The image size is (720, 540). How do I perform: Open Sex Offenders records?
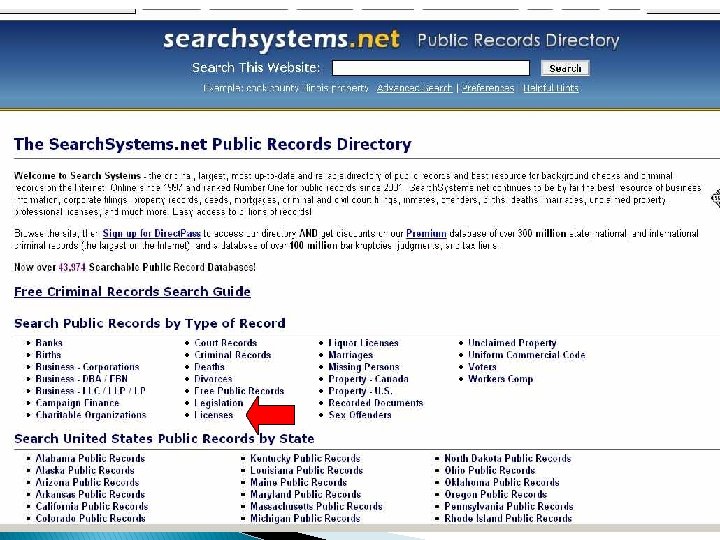click(x=360, y=415)
